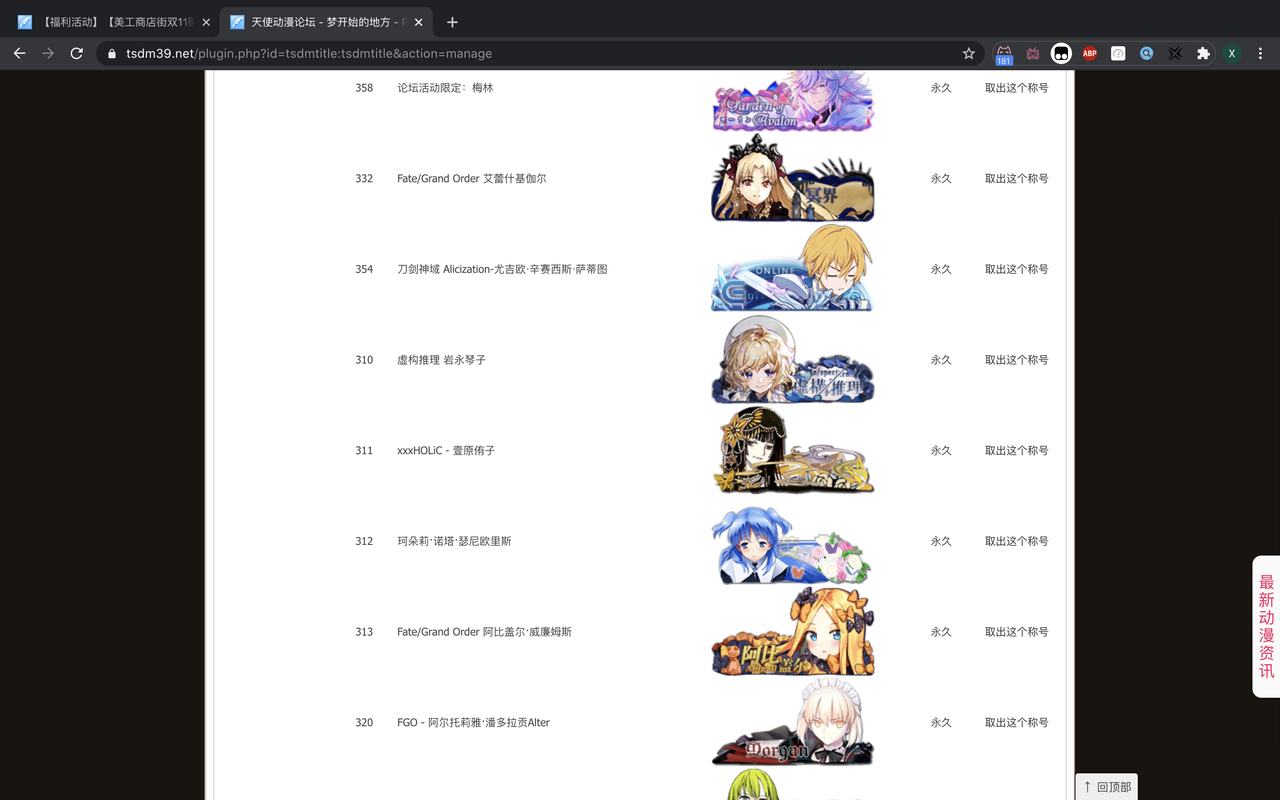Image resolution: width=1280 pixels, height=800 pixels.
Task: Click 取出这个称号 for xxxHOLiC row
Action: (1016, 451)
